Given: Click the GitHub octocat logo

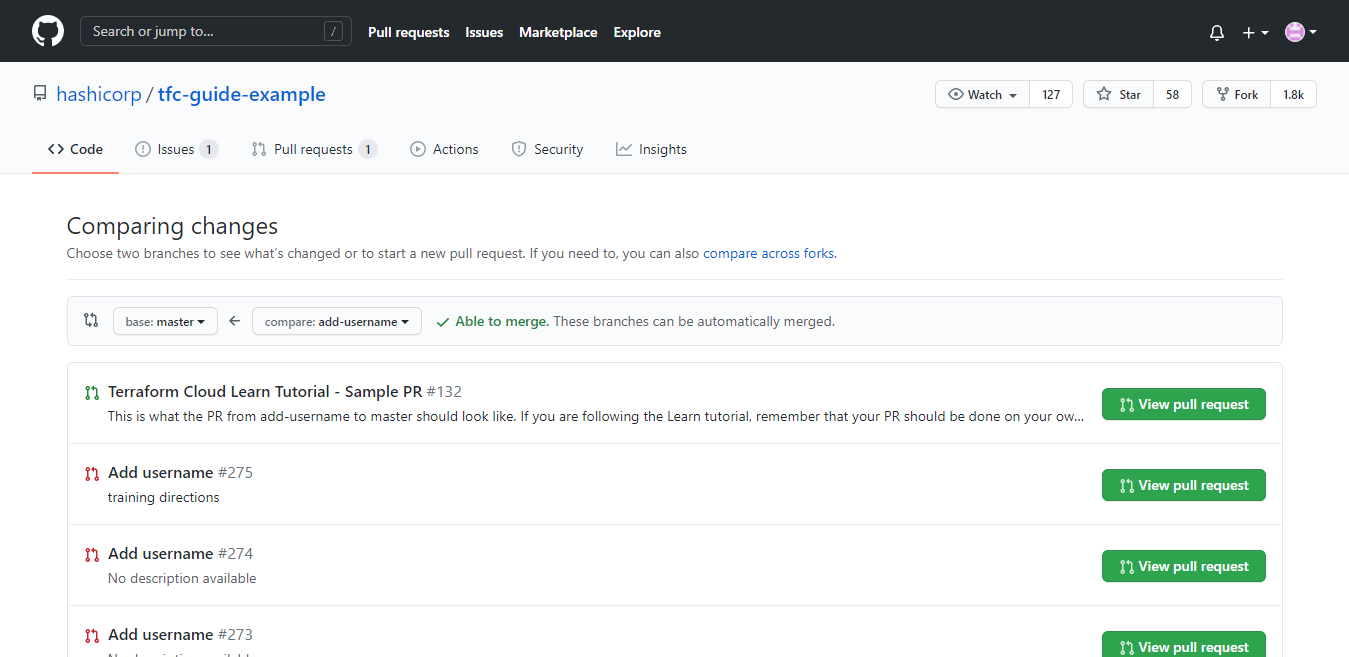Looking at the screenshot, I should click(x=47, y=31).
